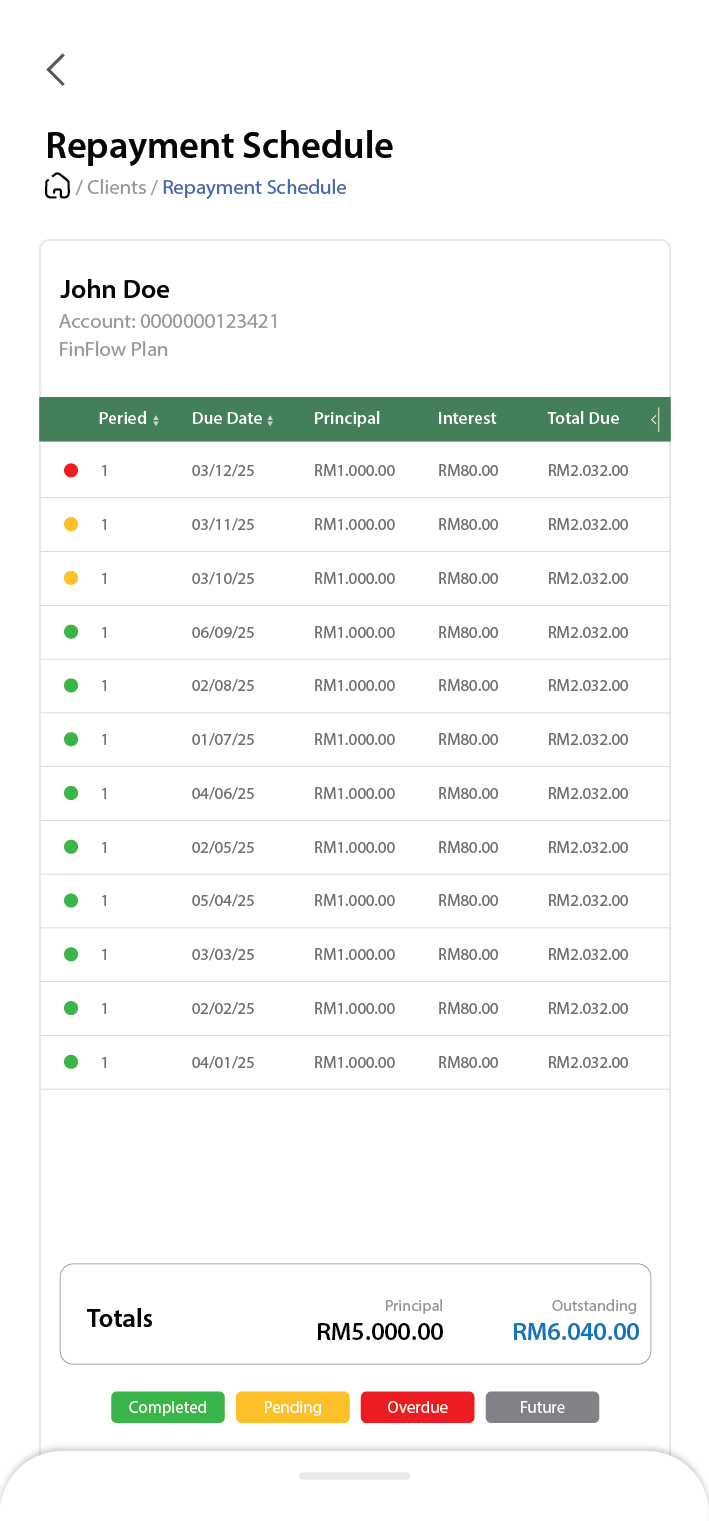Click the Total Due column header

pyautogui.click(x=583, y=418)
